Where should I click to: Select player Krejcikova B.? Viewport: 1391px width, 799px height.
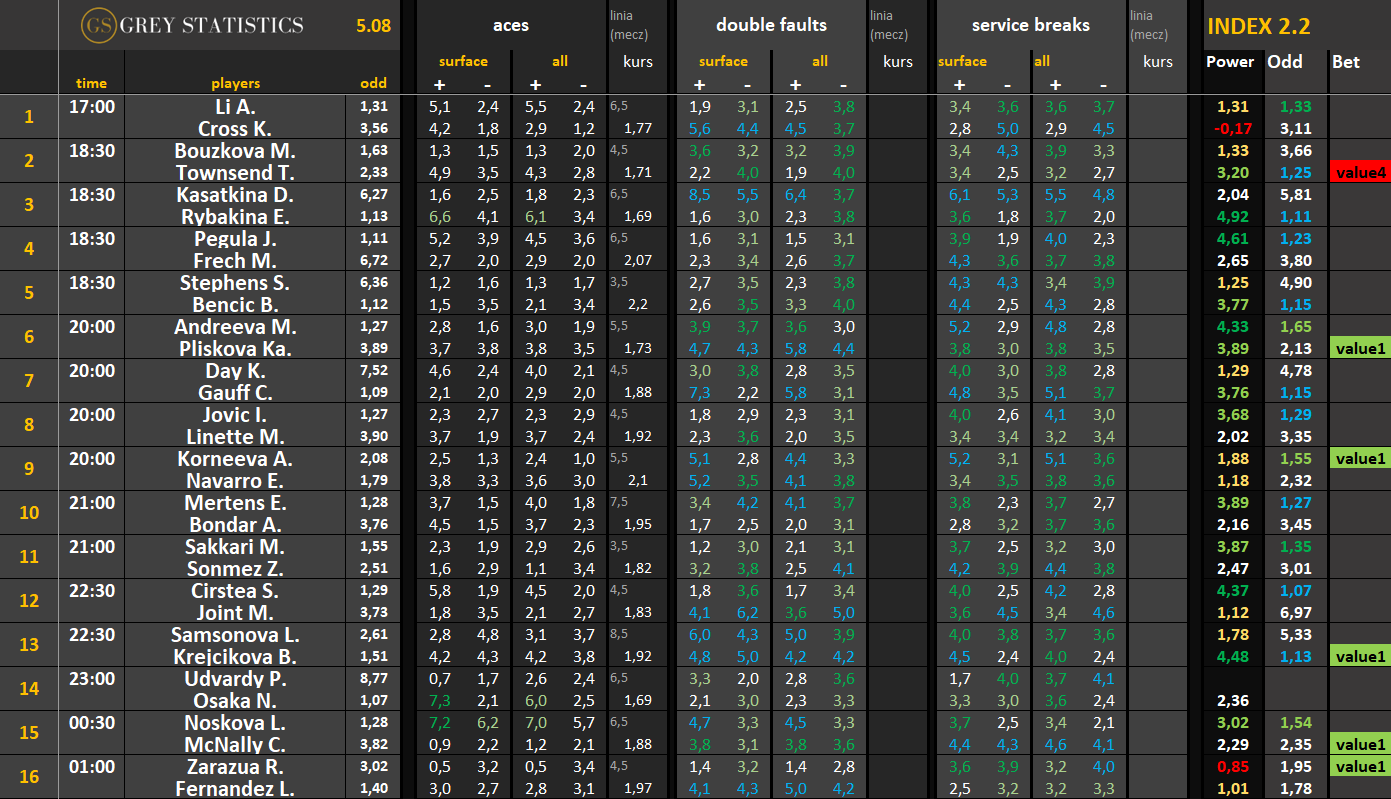click(x=235, y=656)
